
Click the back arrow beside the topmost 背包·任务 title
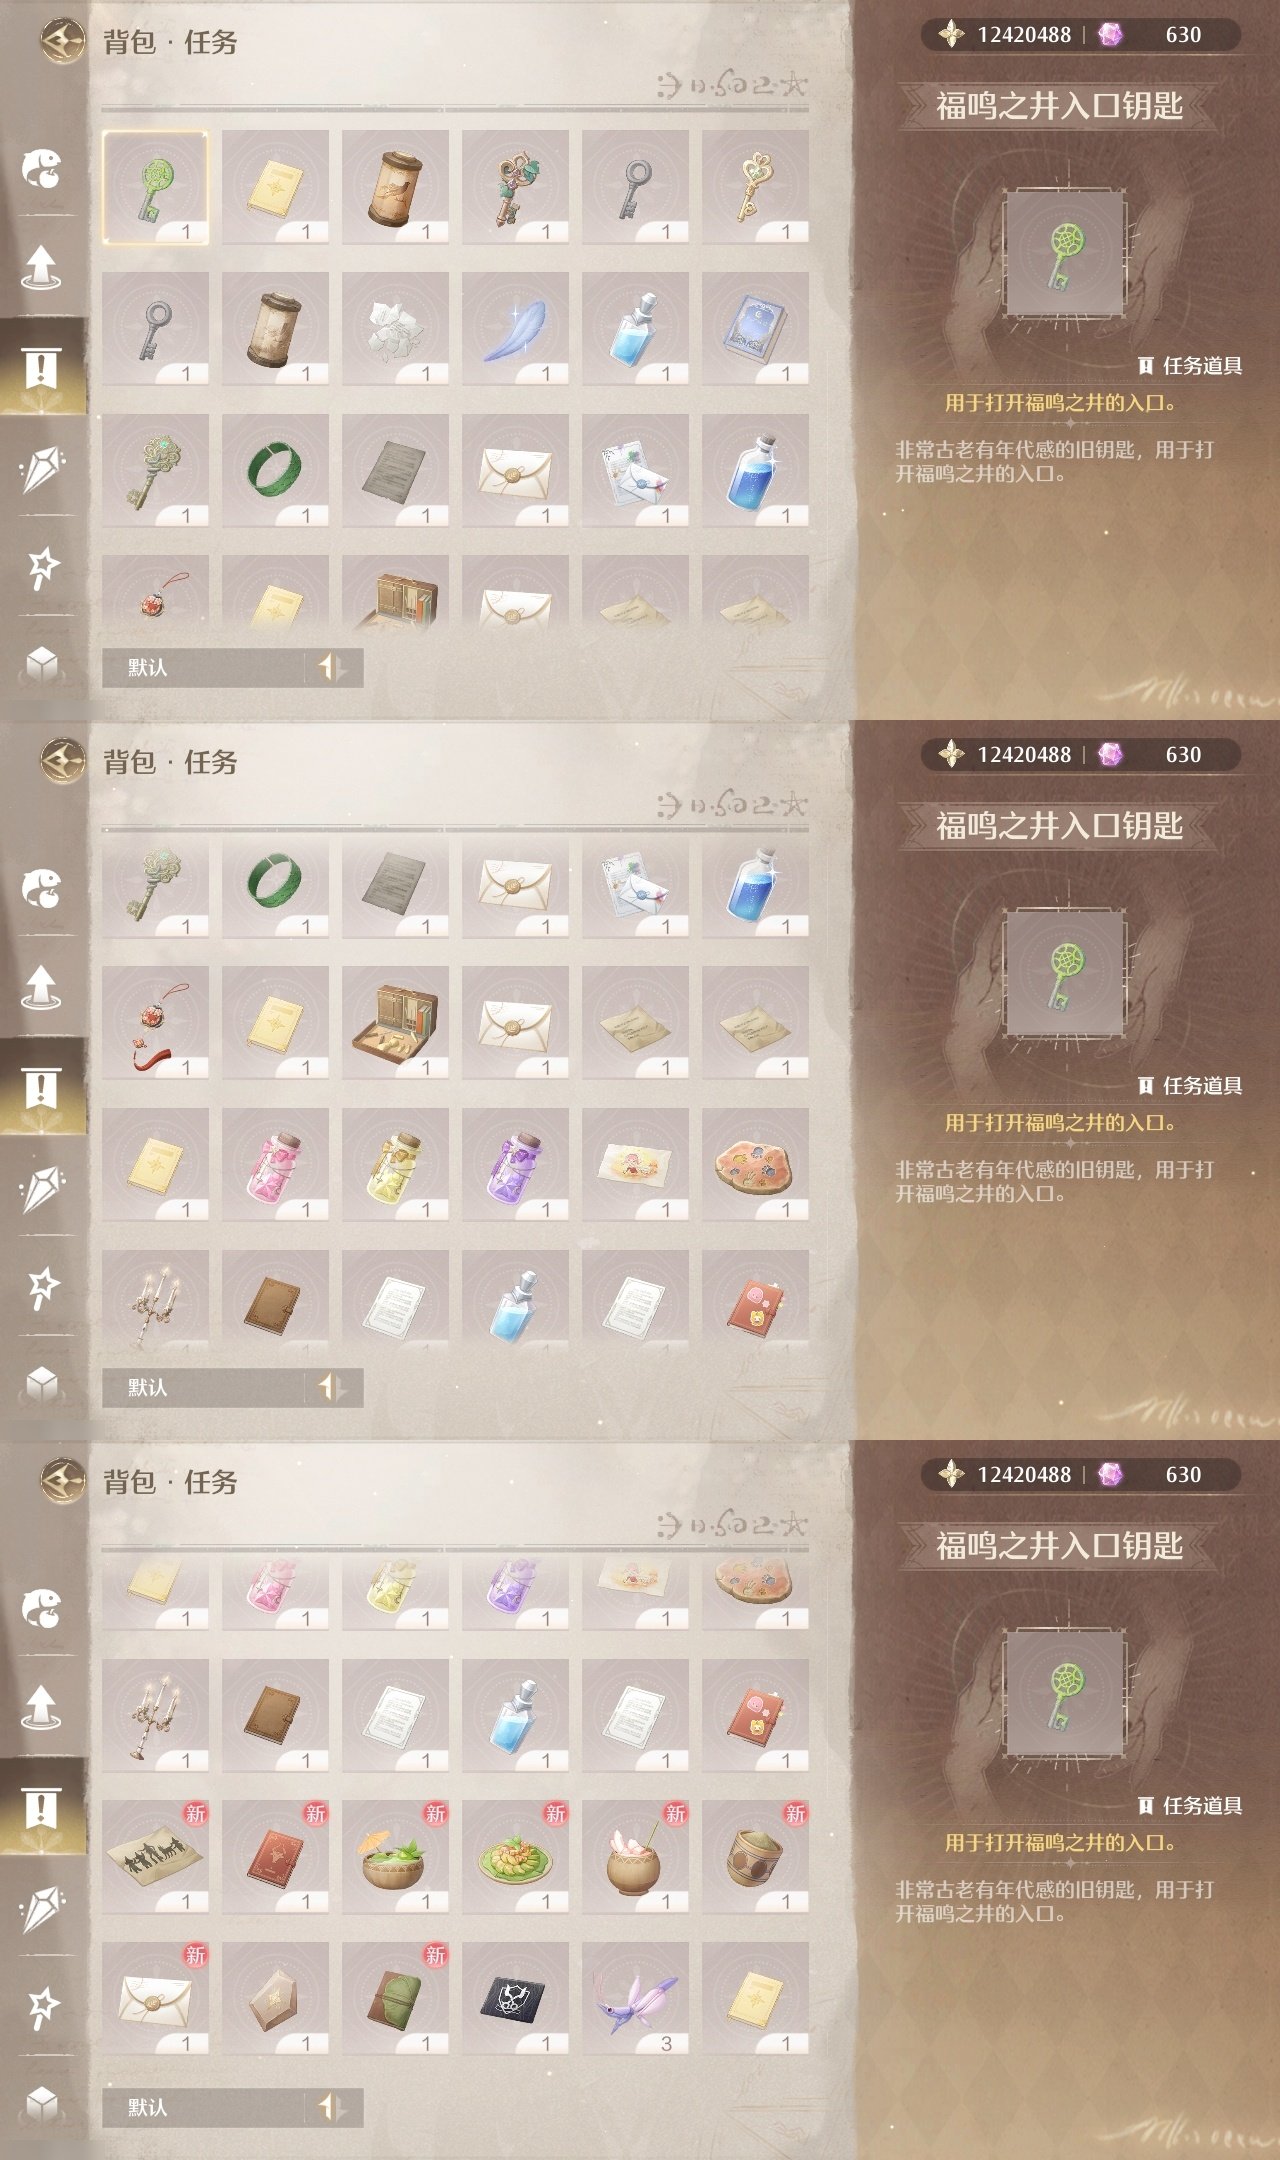coord(63,42)
